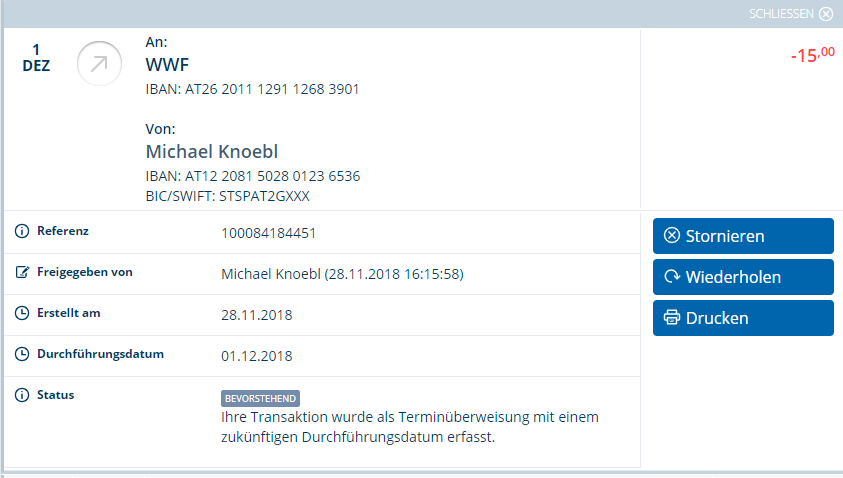Select the reference number 100084184451

268,233
